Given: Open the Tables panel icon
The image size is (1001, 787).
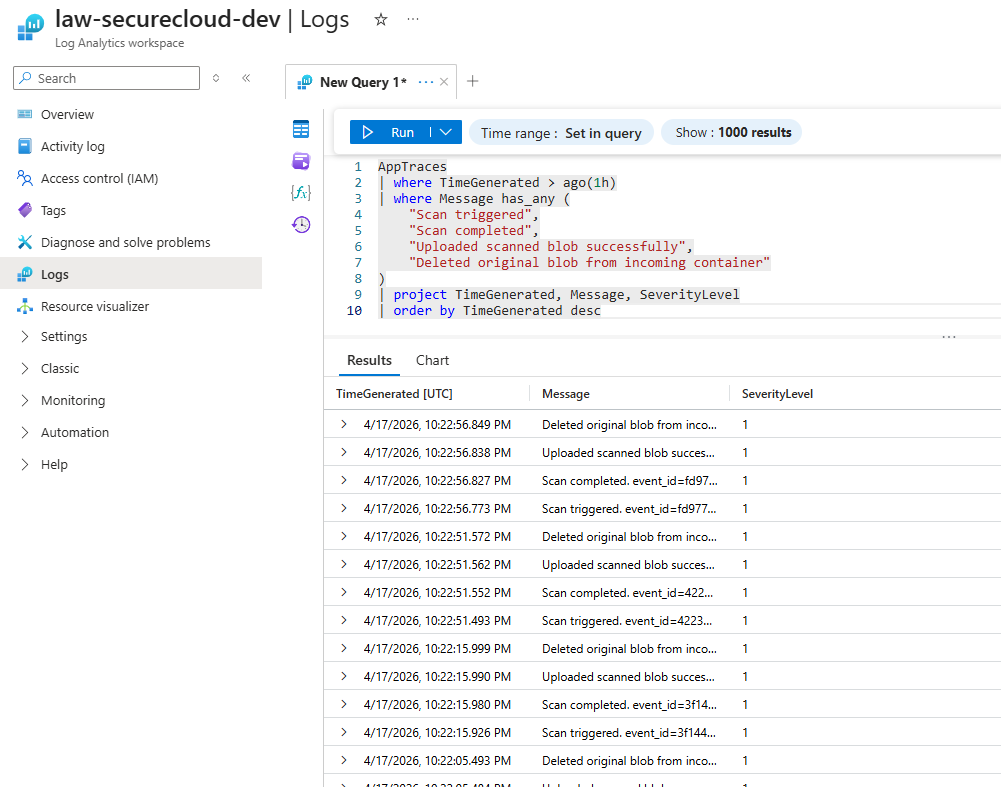Looking at the screenshot, I should point(301,129).
